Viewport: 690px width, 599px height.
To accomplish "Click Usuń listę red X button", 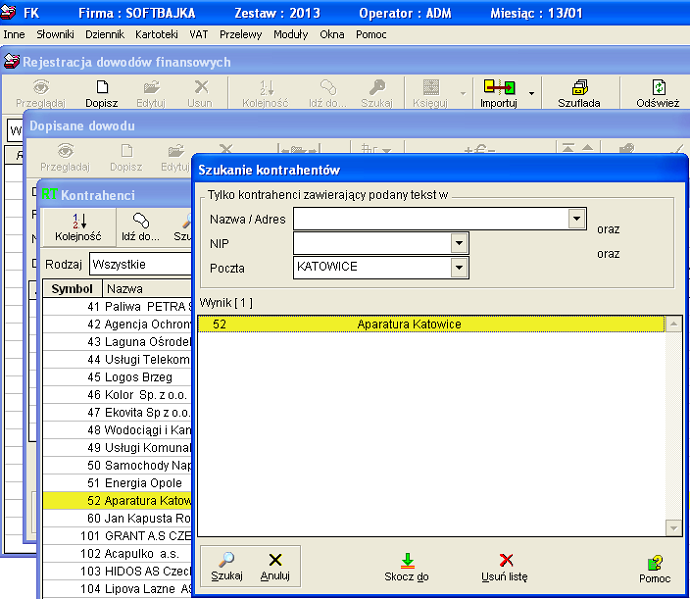I will point(505,567).
